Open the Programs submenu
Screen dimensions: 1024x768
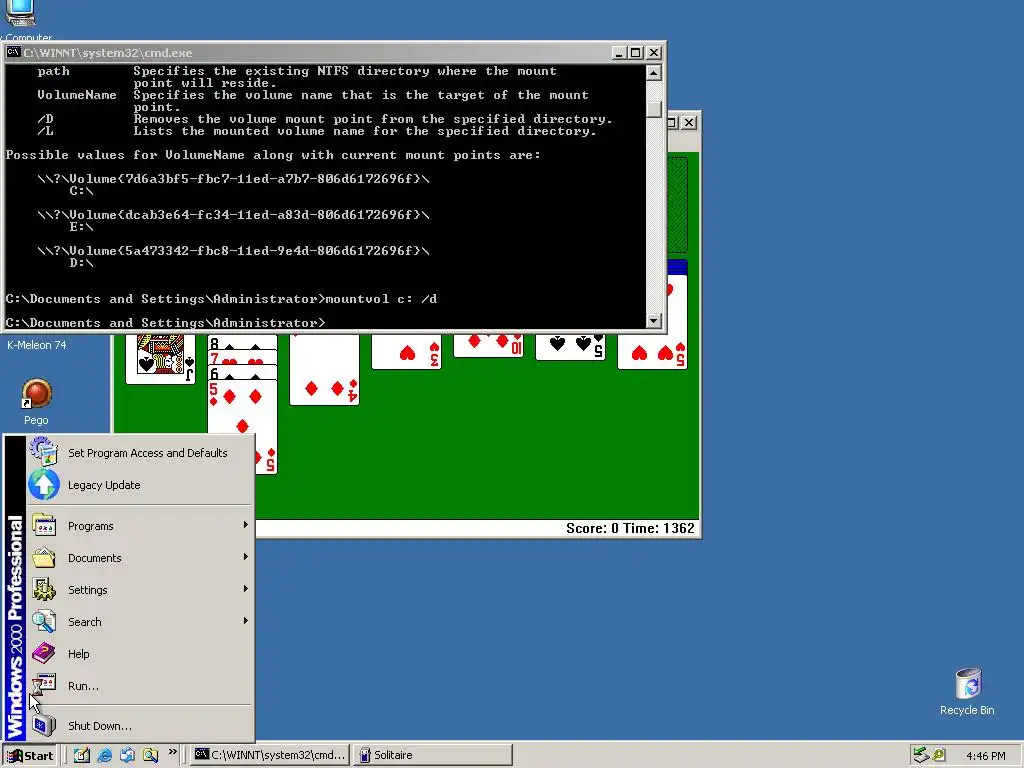[139, 526]
